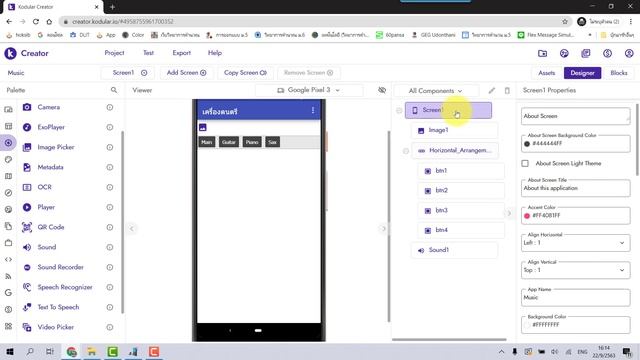Viewport: 640px width, 360px height.
Task: Click the Piano button in the phone preview
Action: [x=252, y=142]
